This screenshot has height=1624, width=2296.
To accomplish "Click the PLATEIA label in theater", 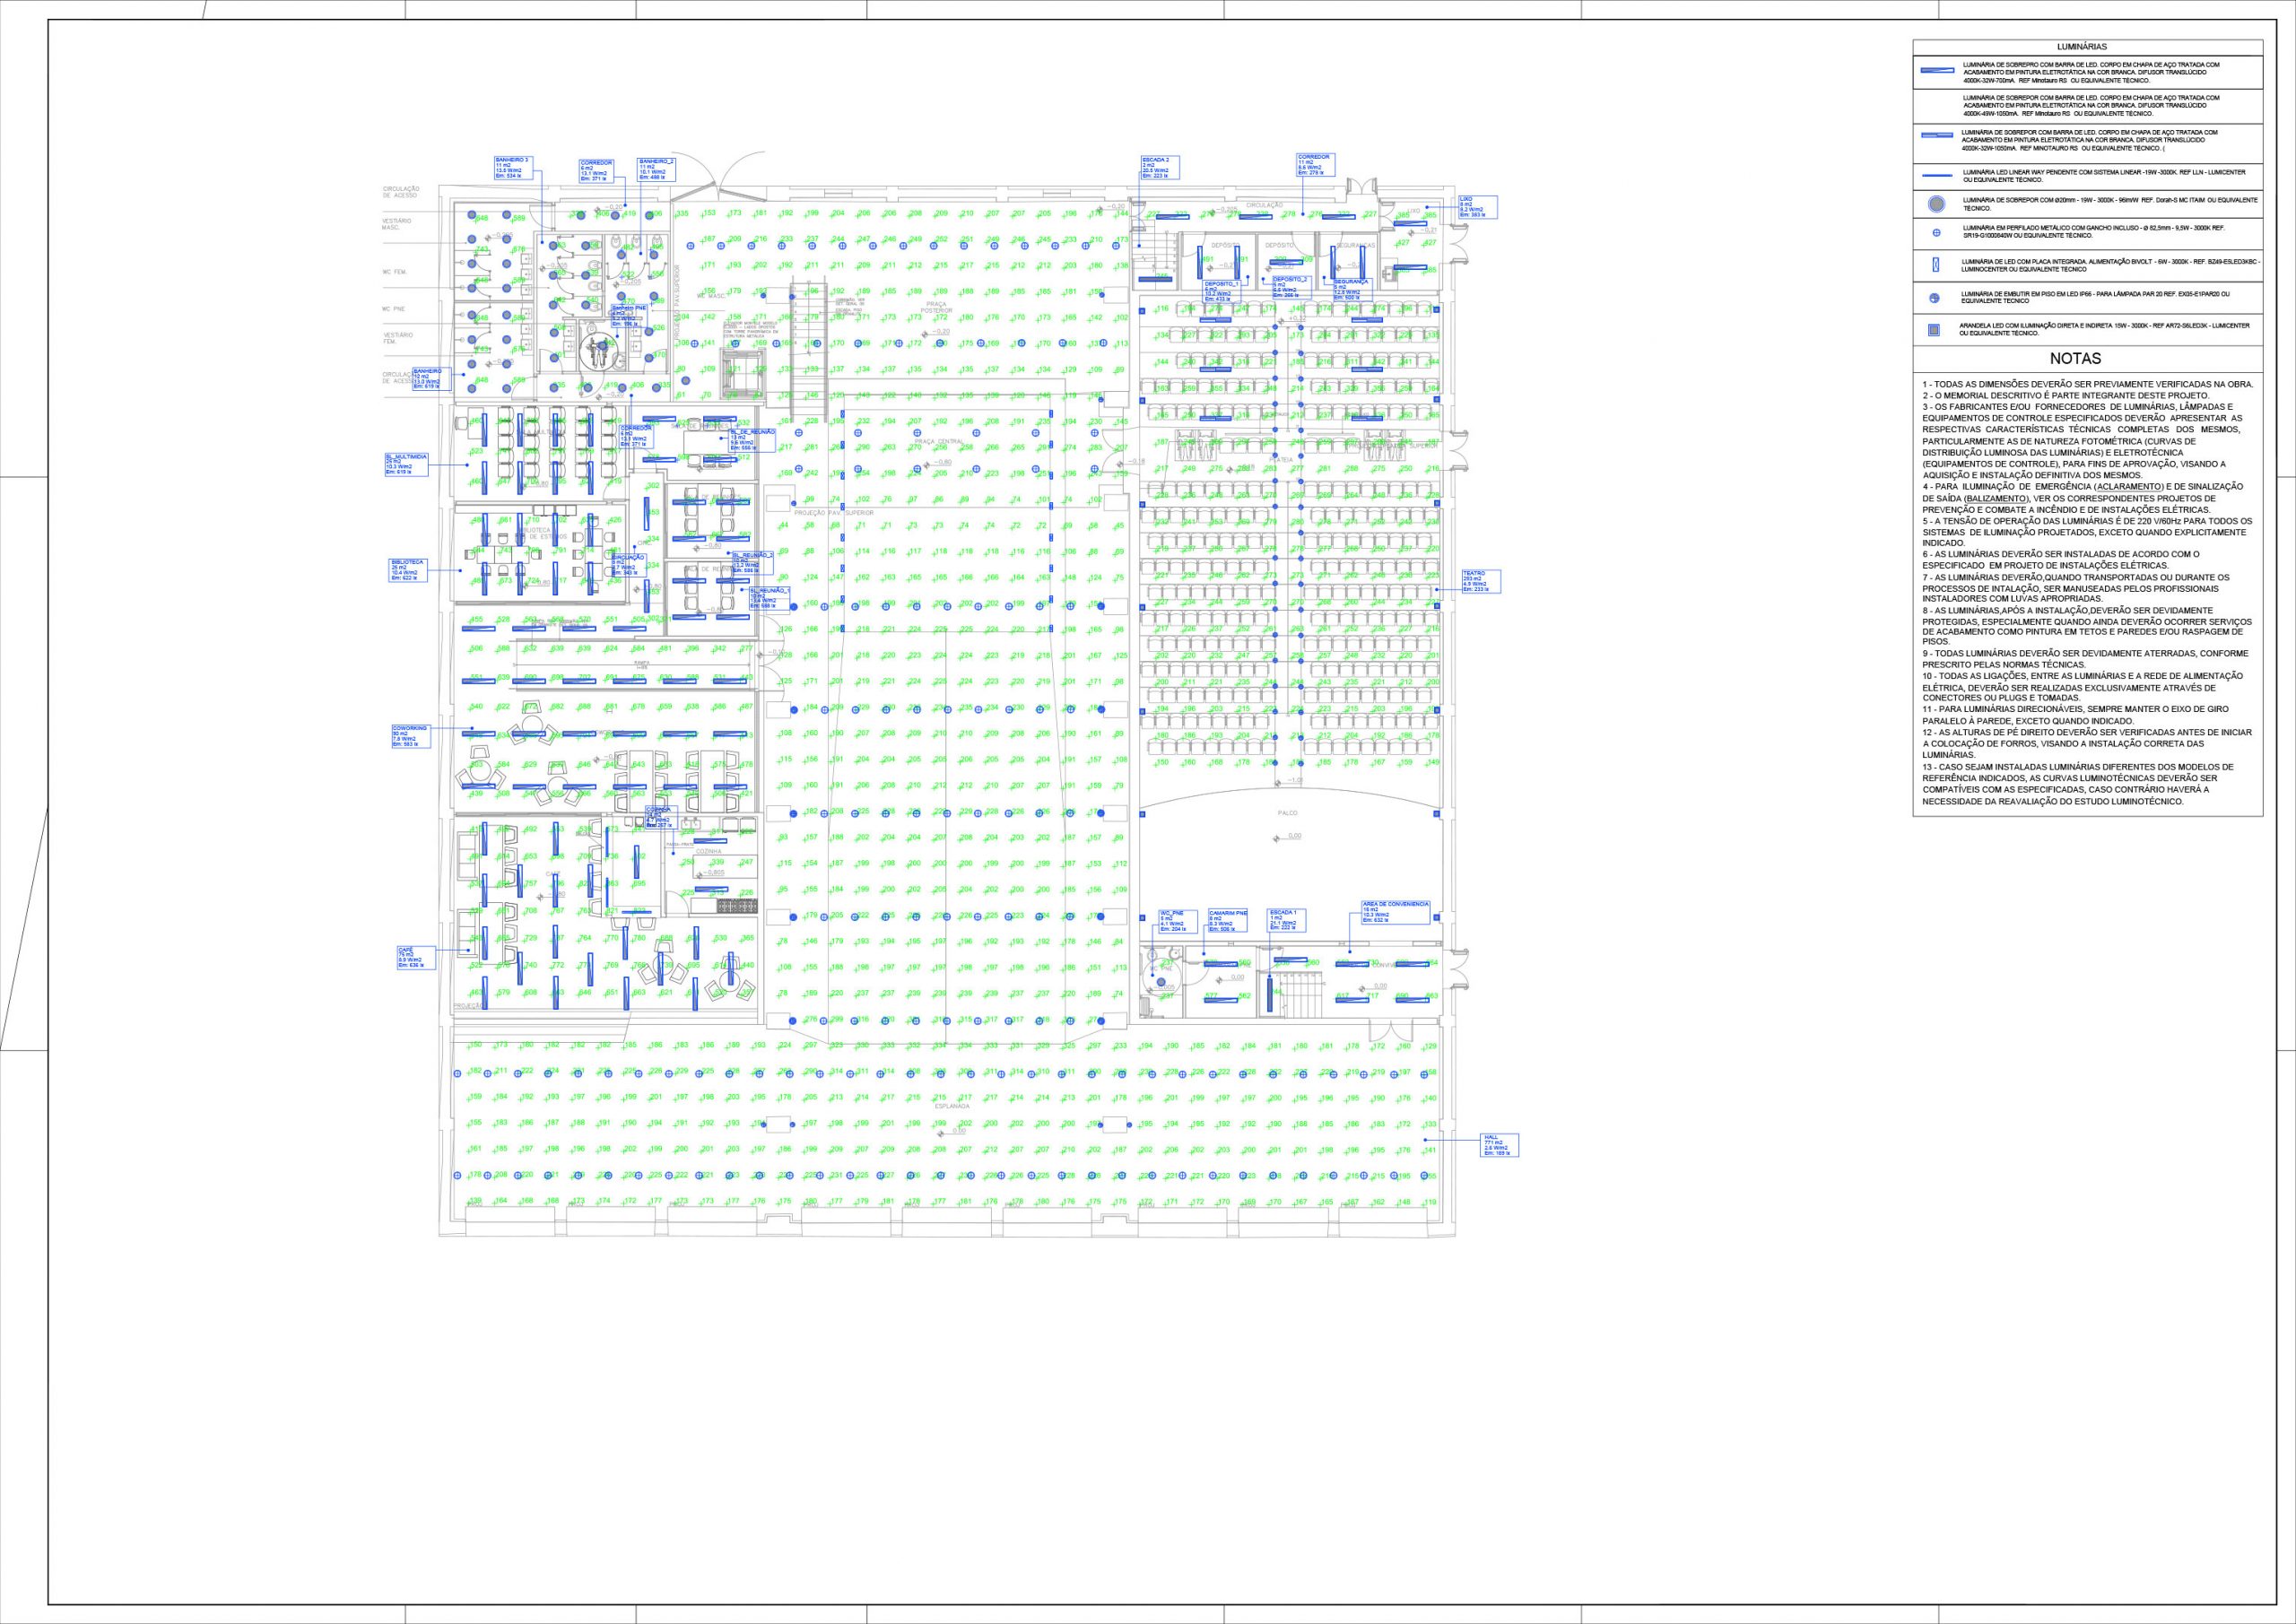I will (x=1281, y=459).
